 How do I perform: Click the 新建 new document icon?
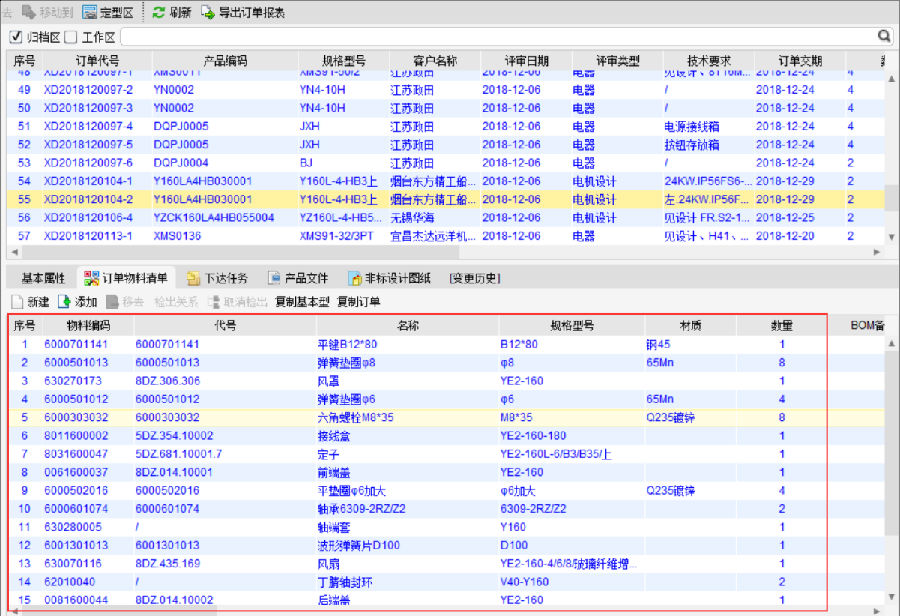[17, 302]
